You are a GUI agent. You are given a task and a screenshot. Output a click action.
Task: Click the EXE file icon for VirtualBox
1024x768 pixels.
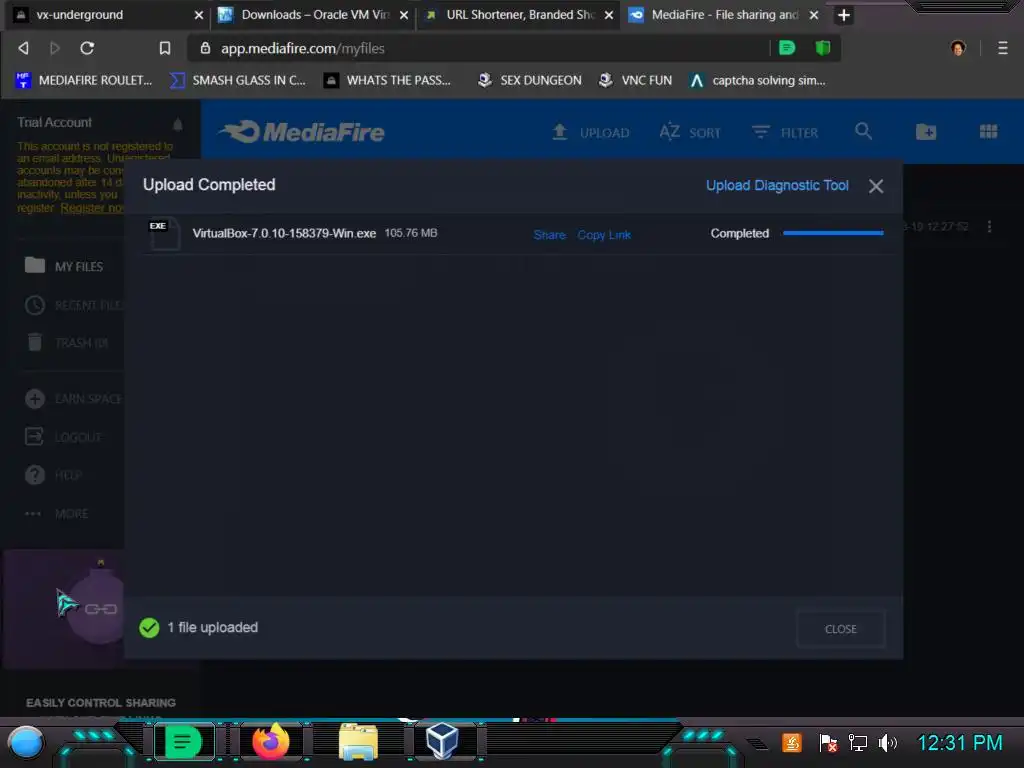[163, 234]
